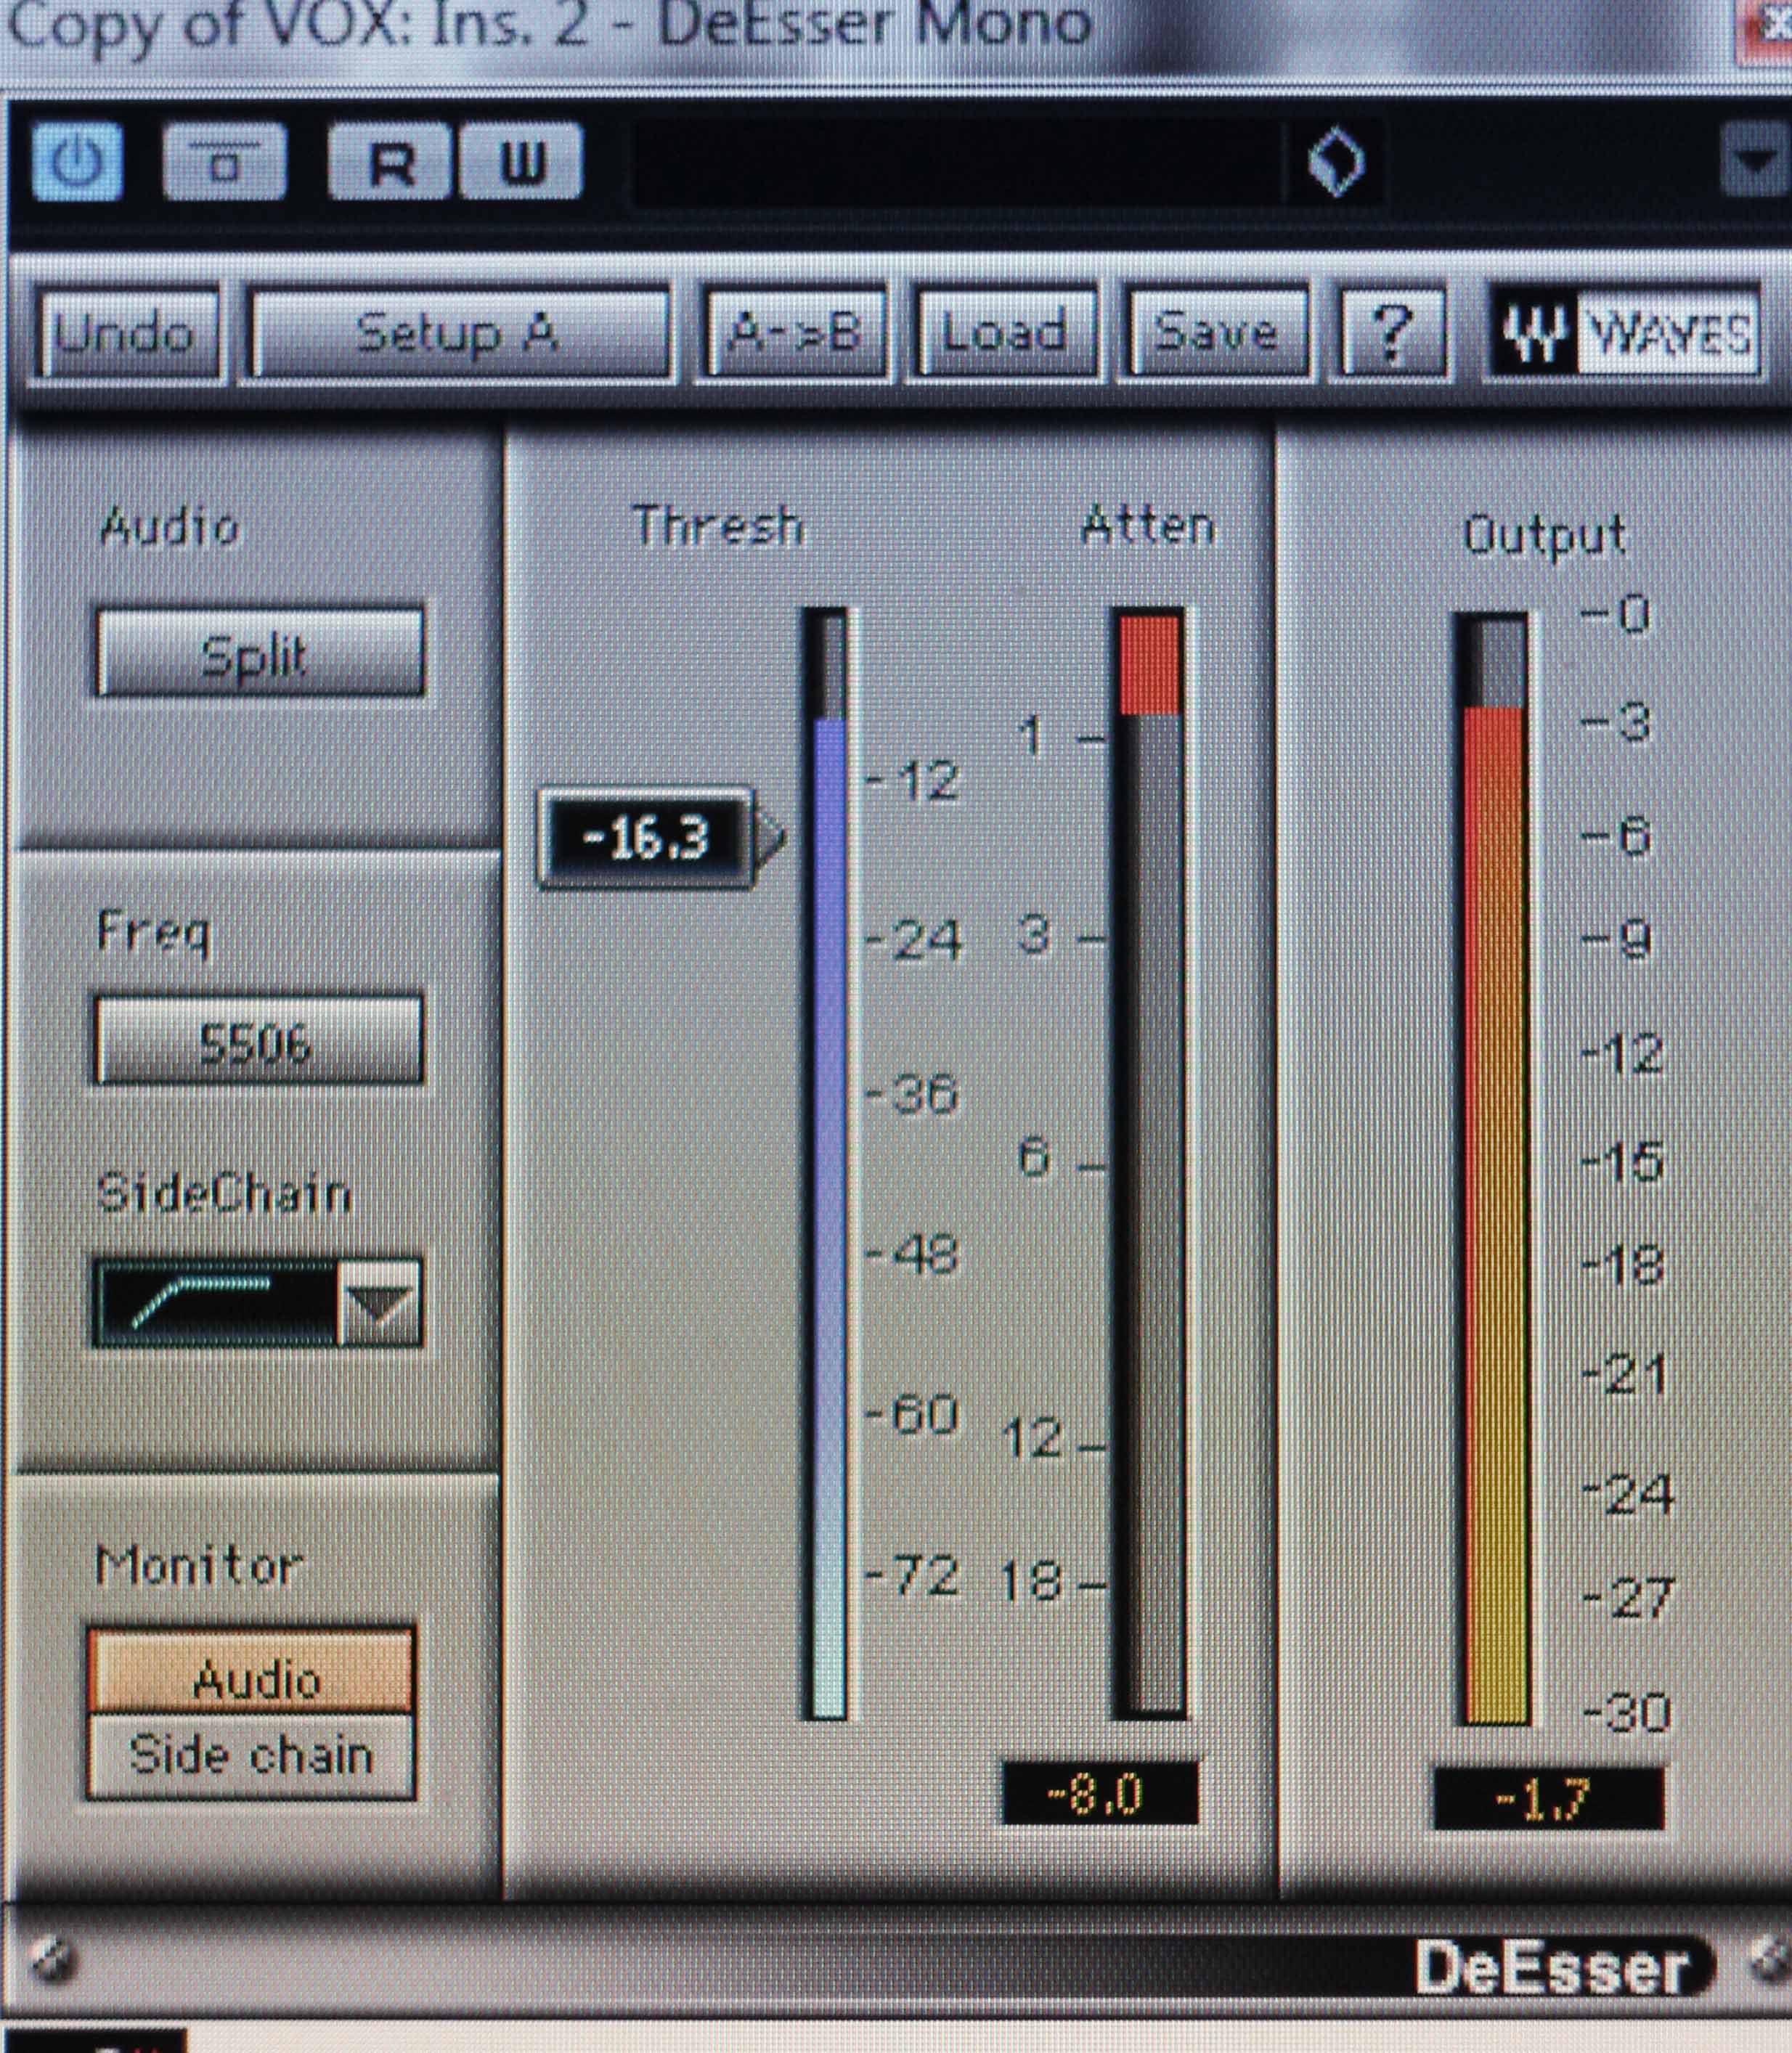Toggle the plugin power bypass button
Viewport: 1792px width, 2053px height.
(x=77, y=161)
